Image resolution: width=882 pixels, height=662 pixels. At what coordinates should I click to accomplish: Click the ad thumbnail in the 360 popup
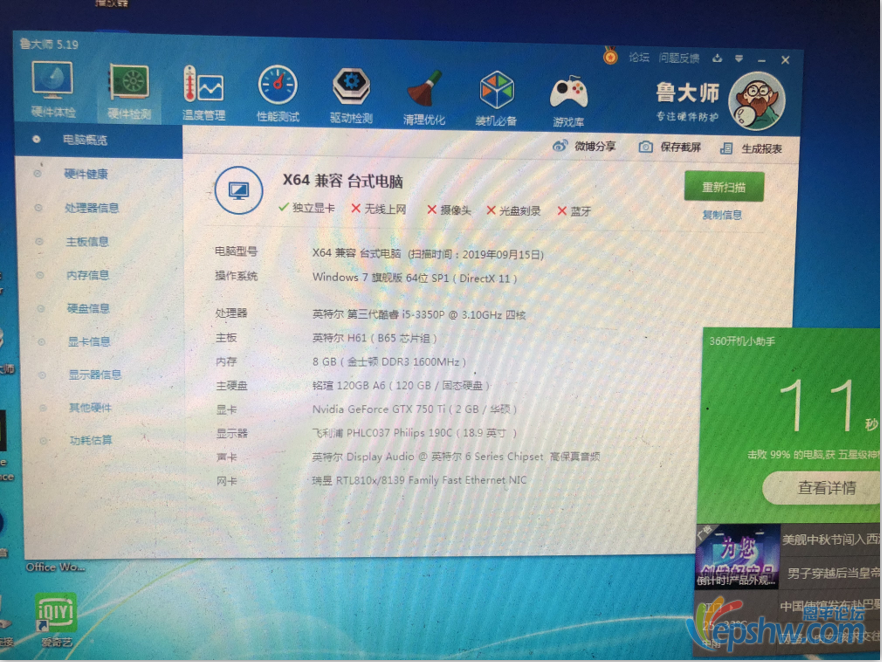pyautogui.click(x=738, y=556)
